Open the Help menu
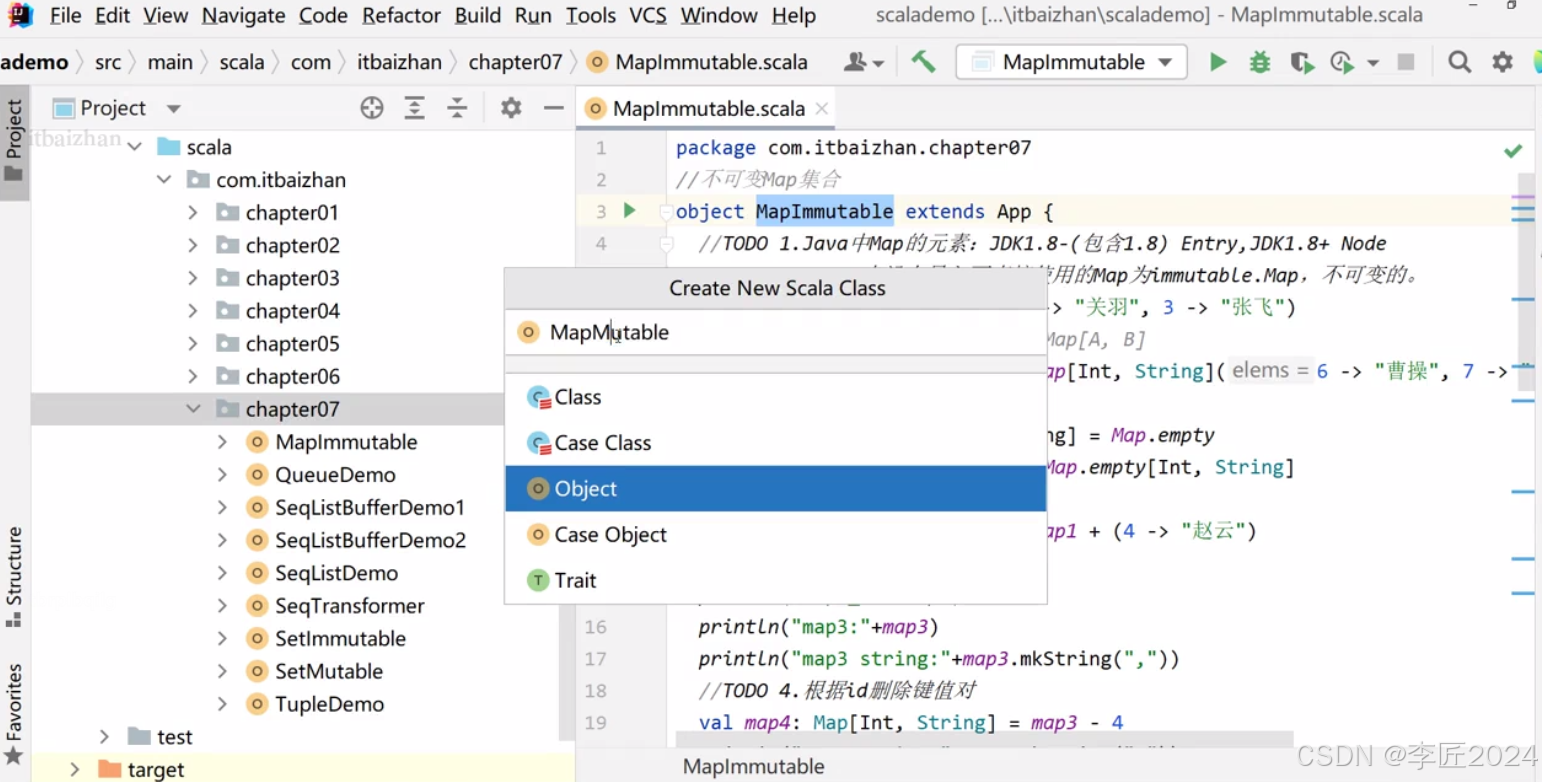 point(794,16)
